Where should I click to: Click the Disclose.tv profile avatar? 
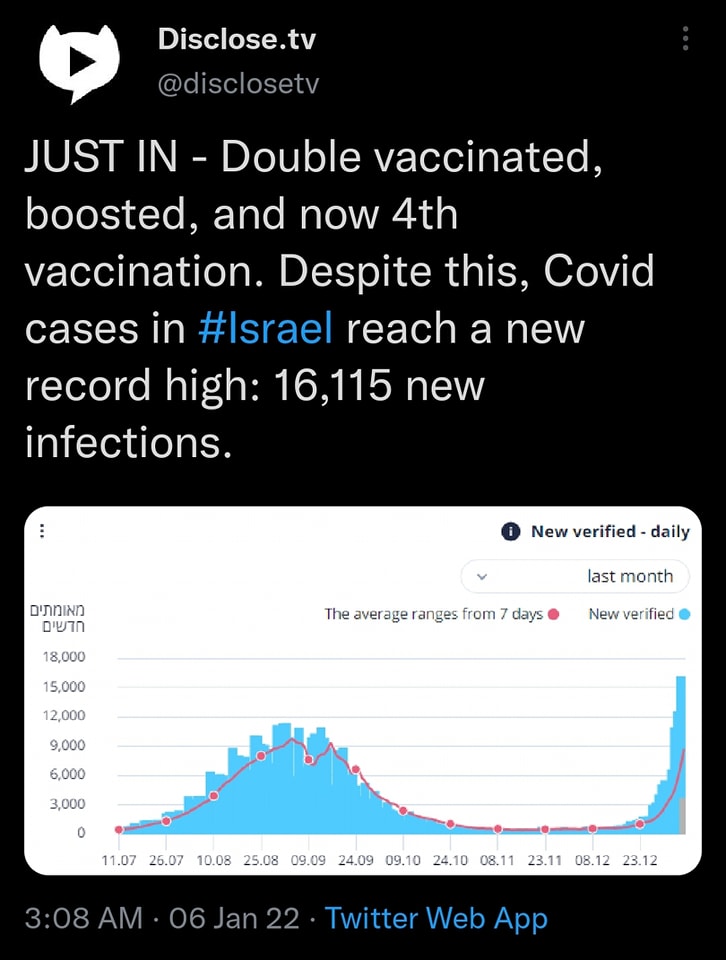tap(79, 62)
